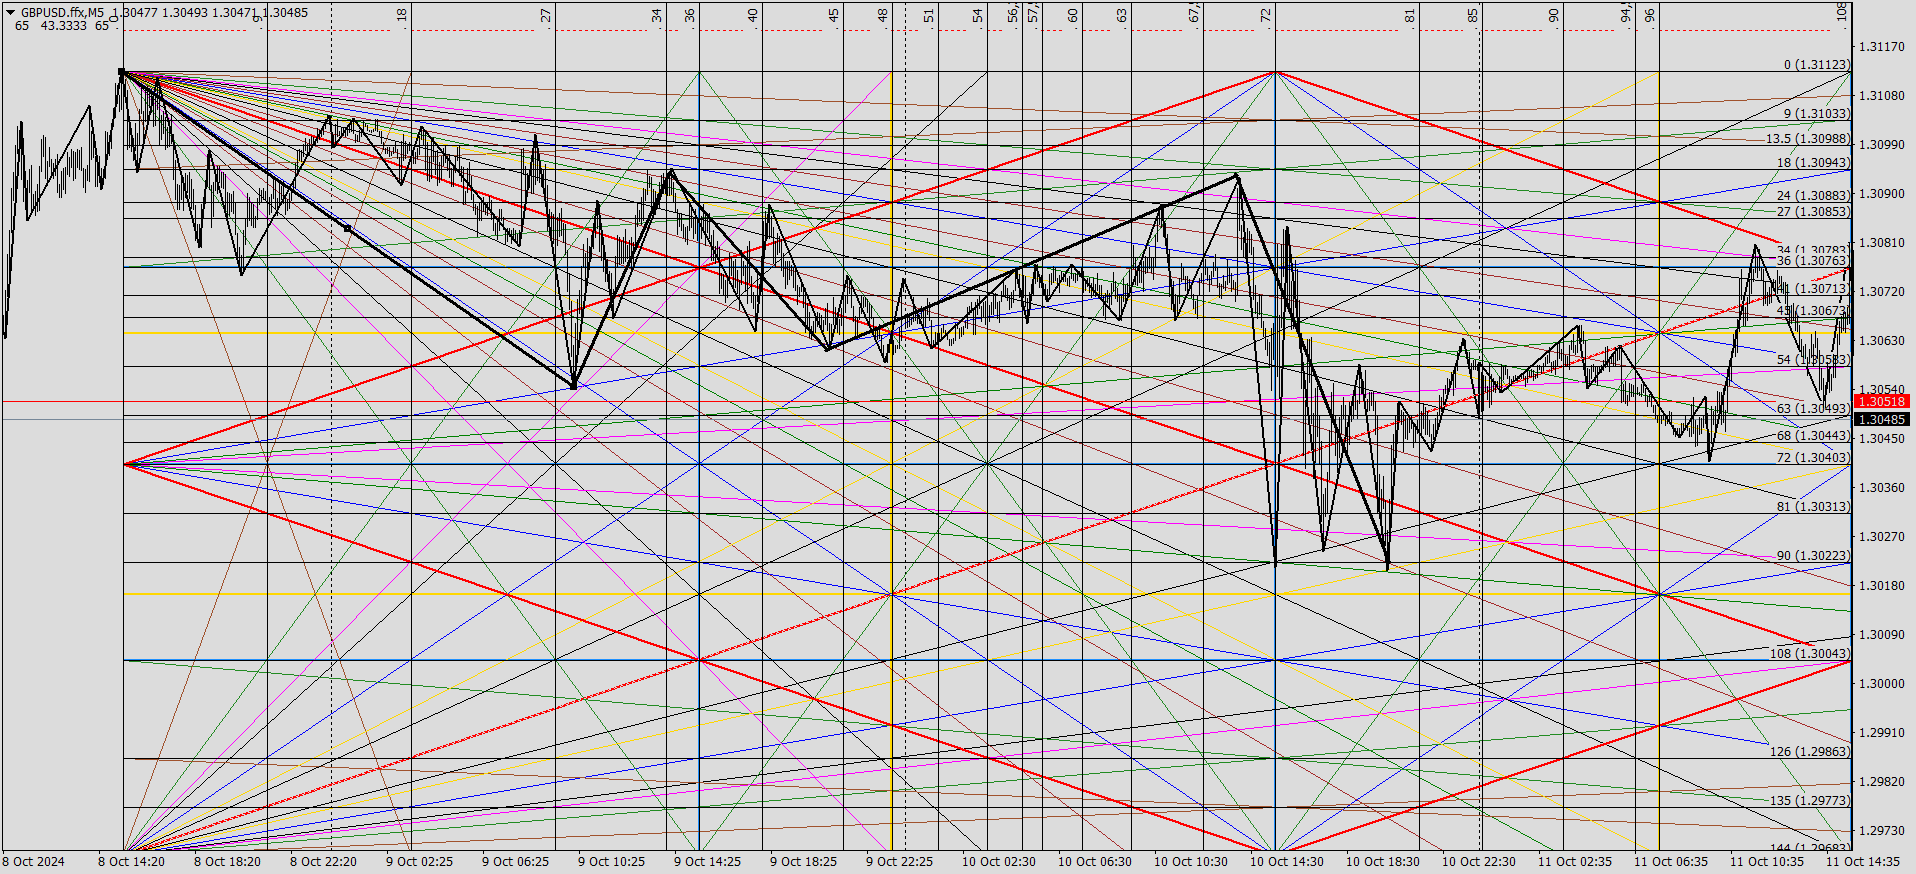Click the level label 108 (1.30043)

[1810, 654]
